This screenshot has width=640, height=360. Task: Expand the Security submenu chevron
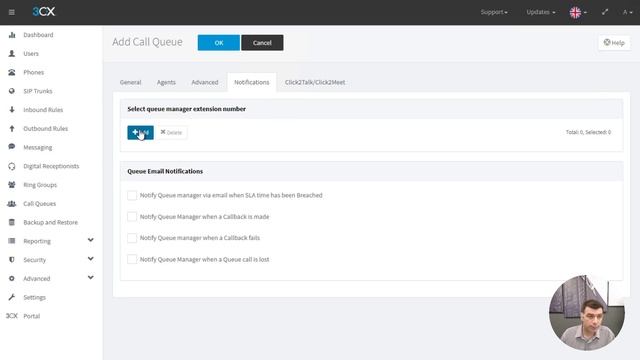pos(91,259)
